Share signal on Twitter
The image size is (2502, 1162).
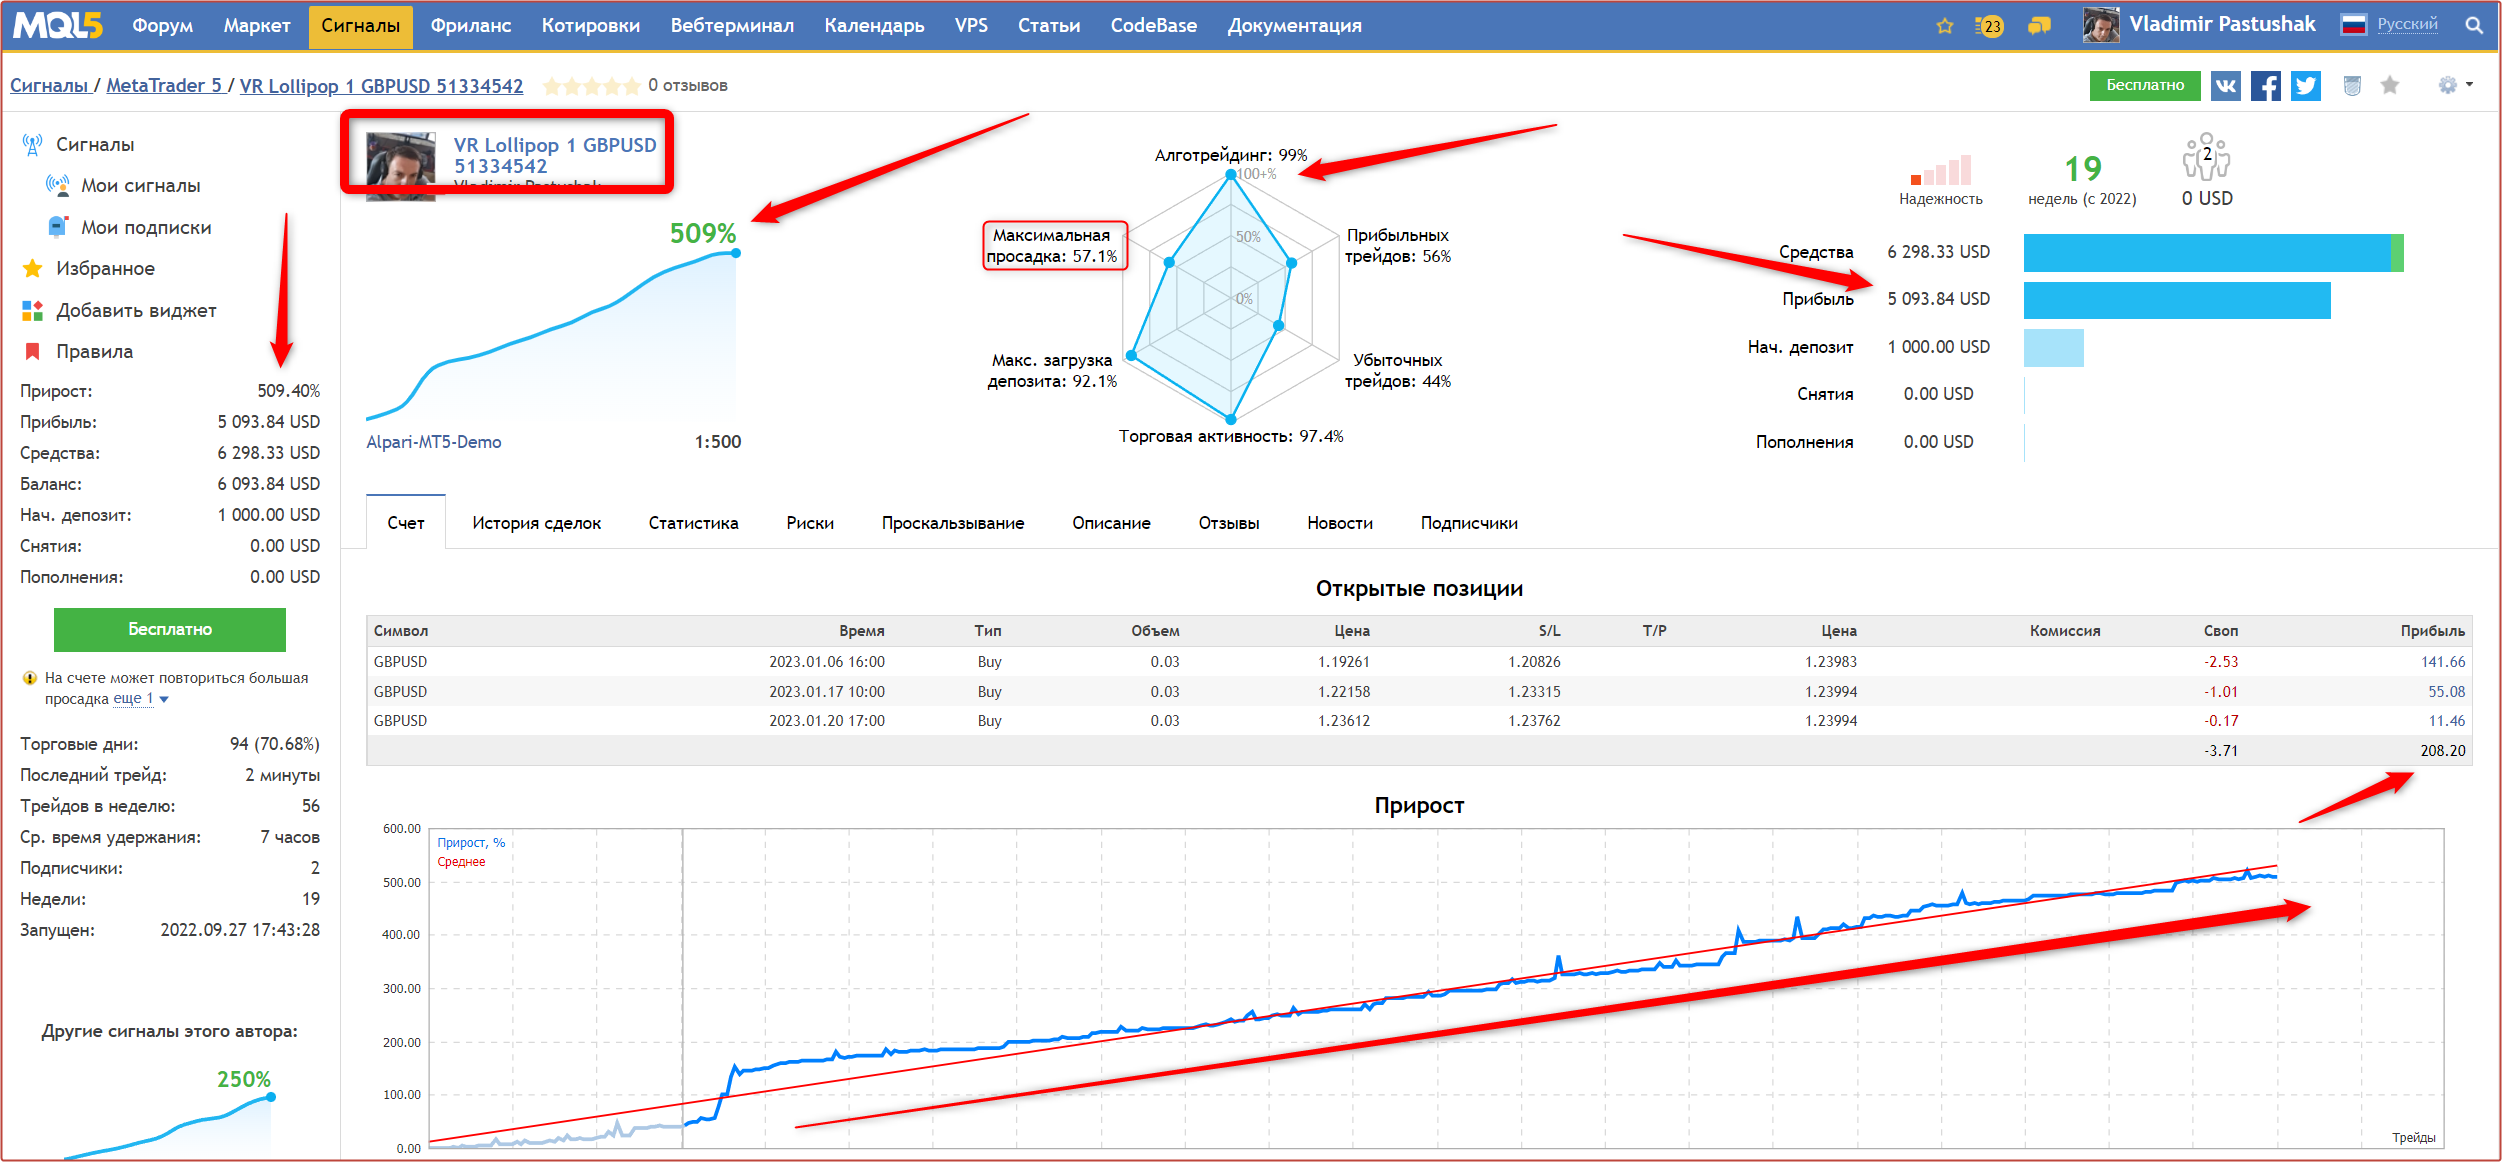pyautogui.click(x=2306, y=86)
